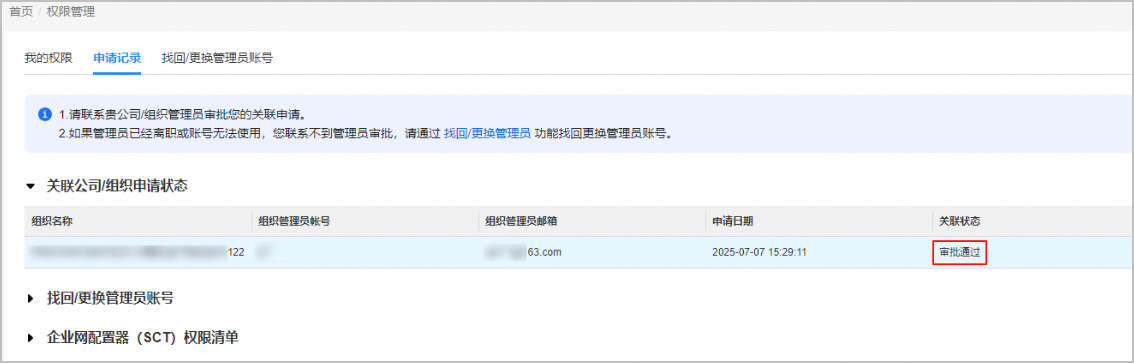Switch to the 我的权限 tab
Viewport: 1134px width, 363px height.
coord(48,58)
